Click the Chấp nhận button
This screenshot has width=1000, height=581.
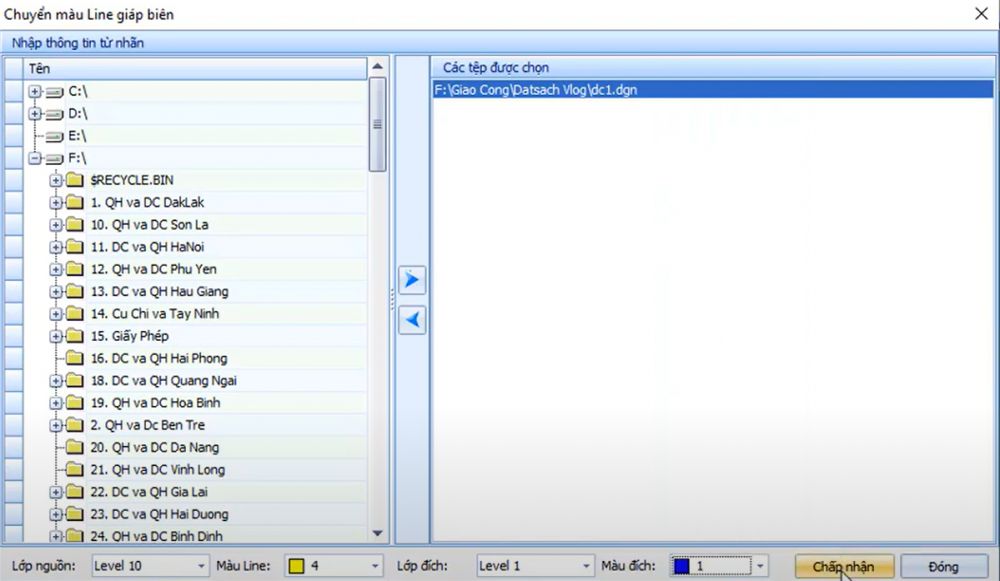844,567
